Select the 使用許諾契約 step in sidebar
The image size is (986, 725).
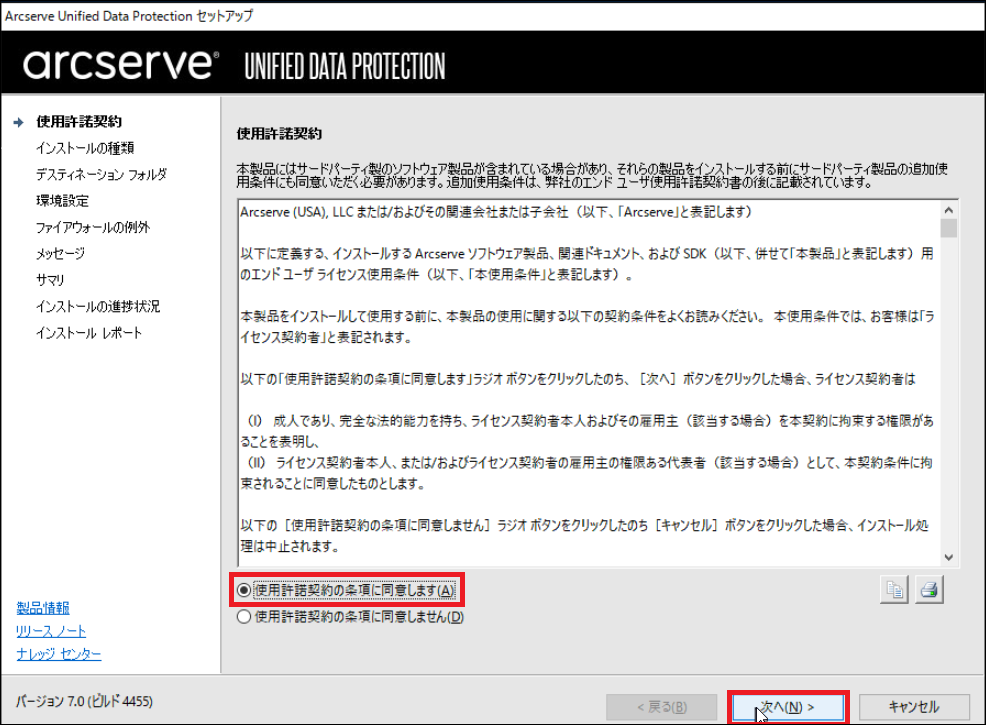coord(79,122)
